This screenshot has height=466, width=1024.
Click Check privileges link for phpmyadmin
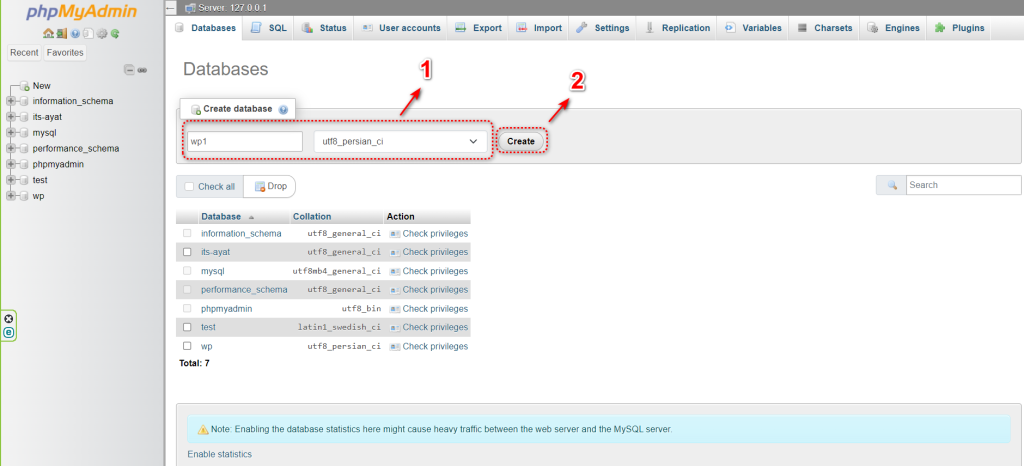pos(435,309)
